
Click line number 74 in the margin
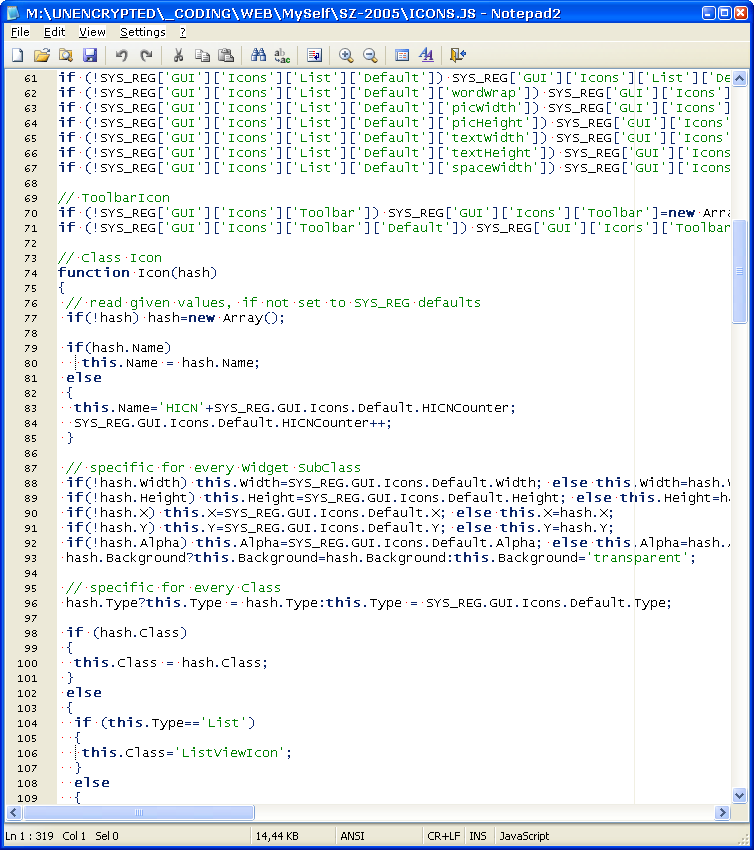(x=31, y=274)
